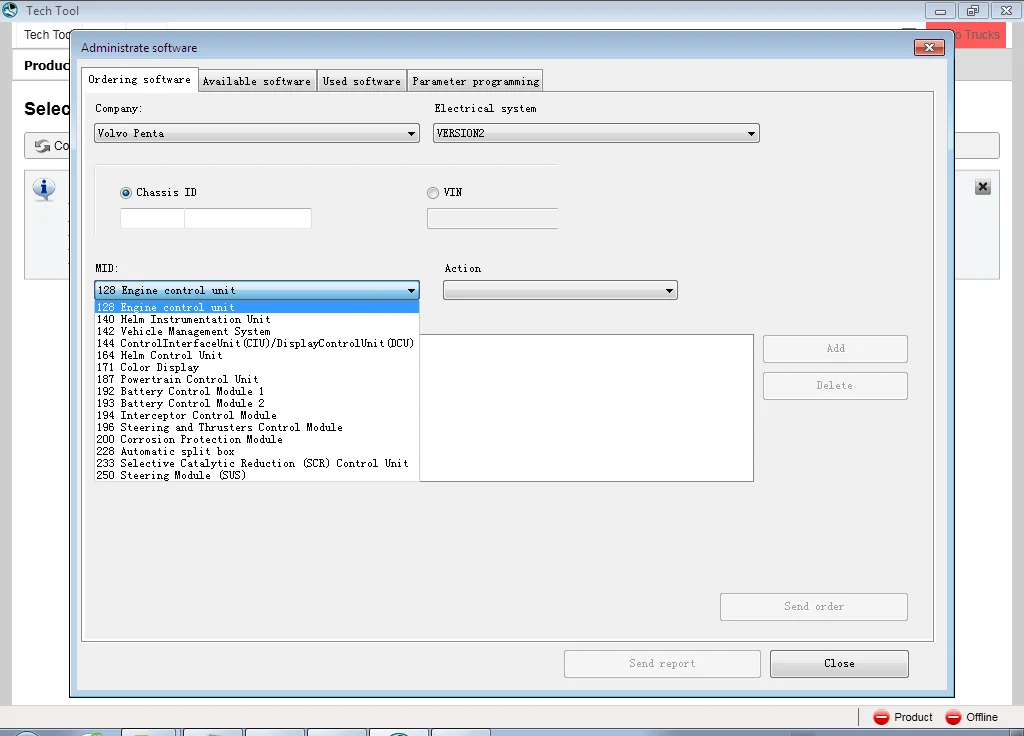The image size is (1024, 736).
Task: Dismiss the info panel with X icon
Action: (x=983, y=187)
